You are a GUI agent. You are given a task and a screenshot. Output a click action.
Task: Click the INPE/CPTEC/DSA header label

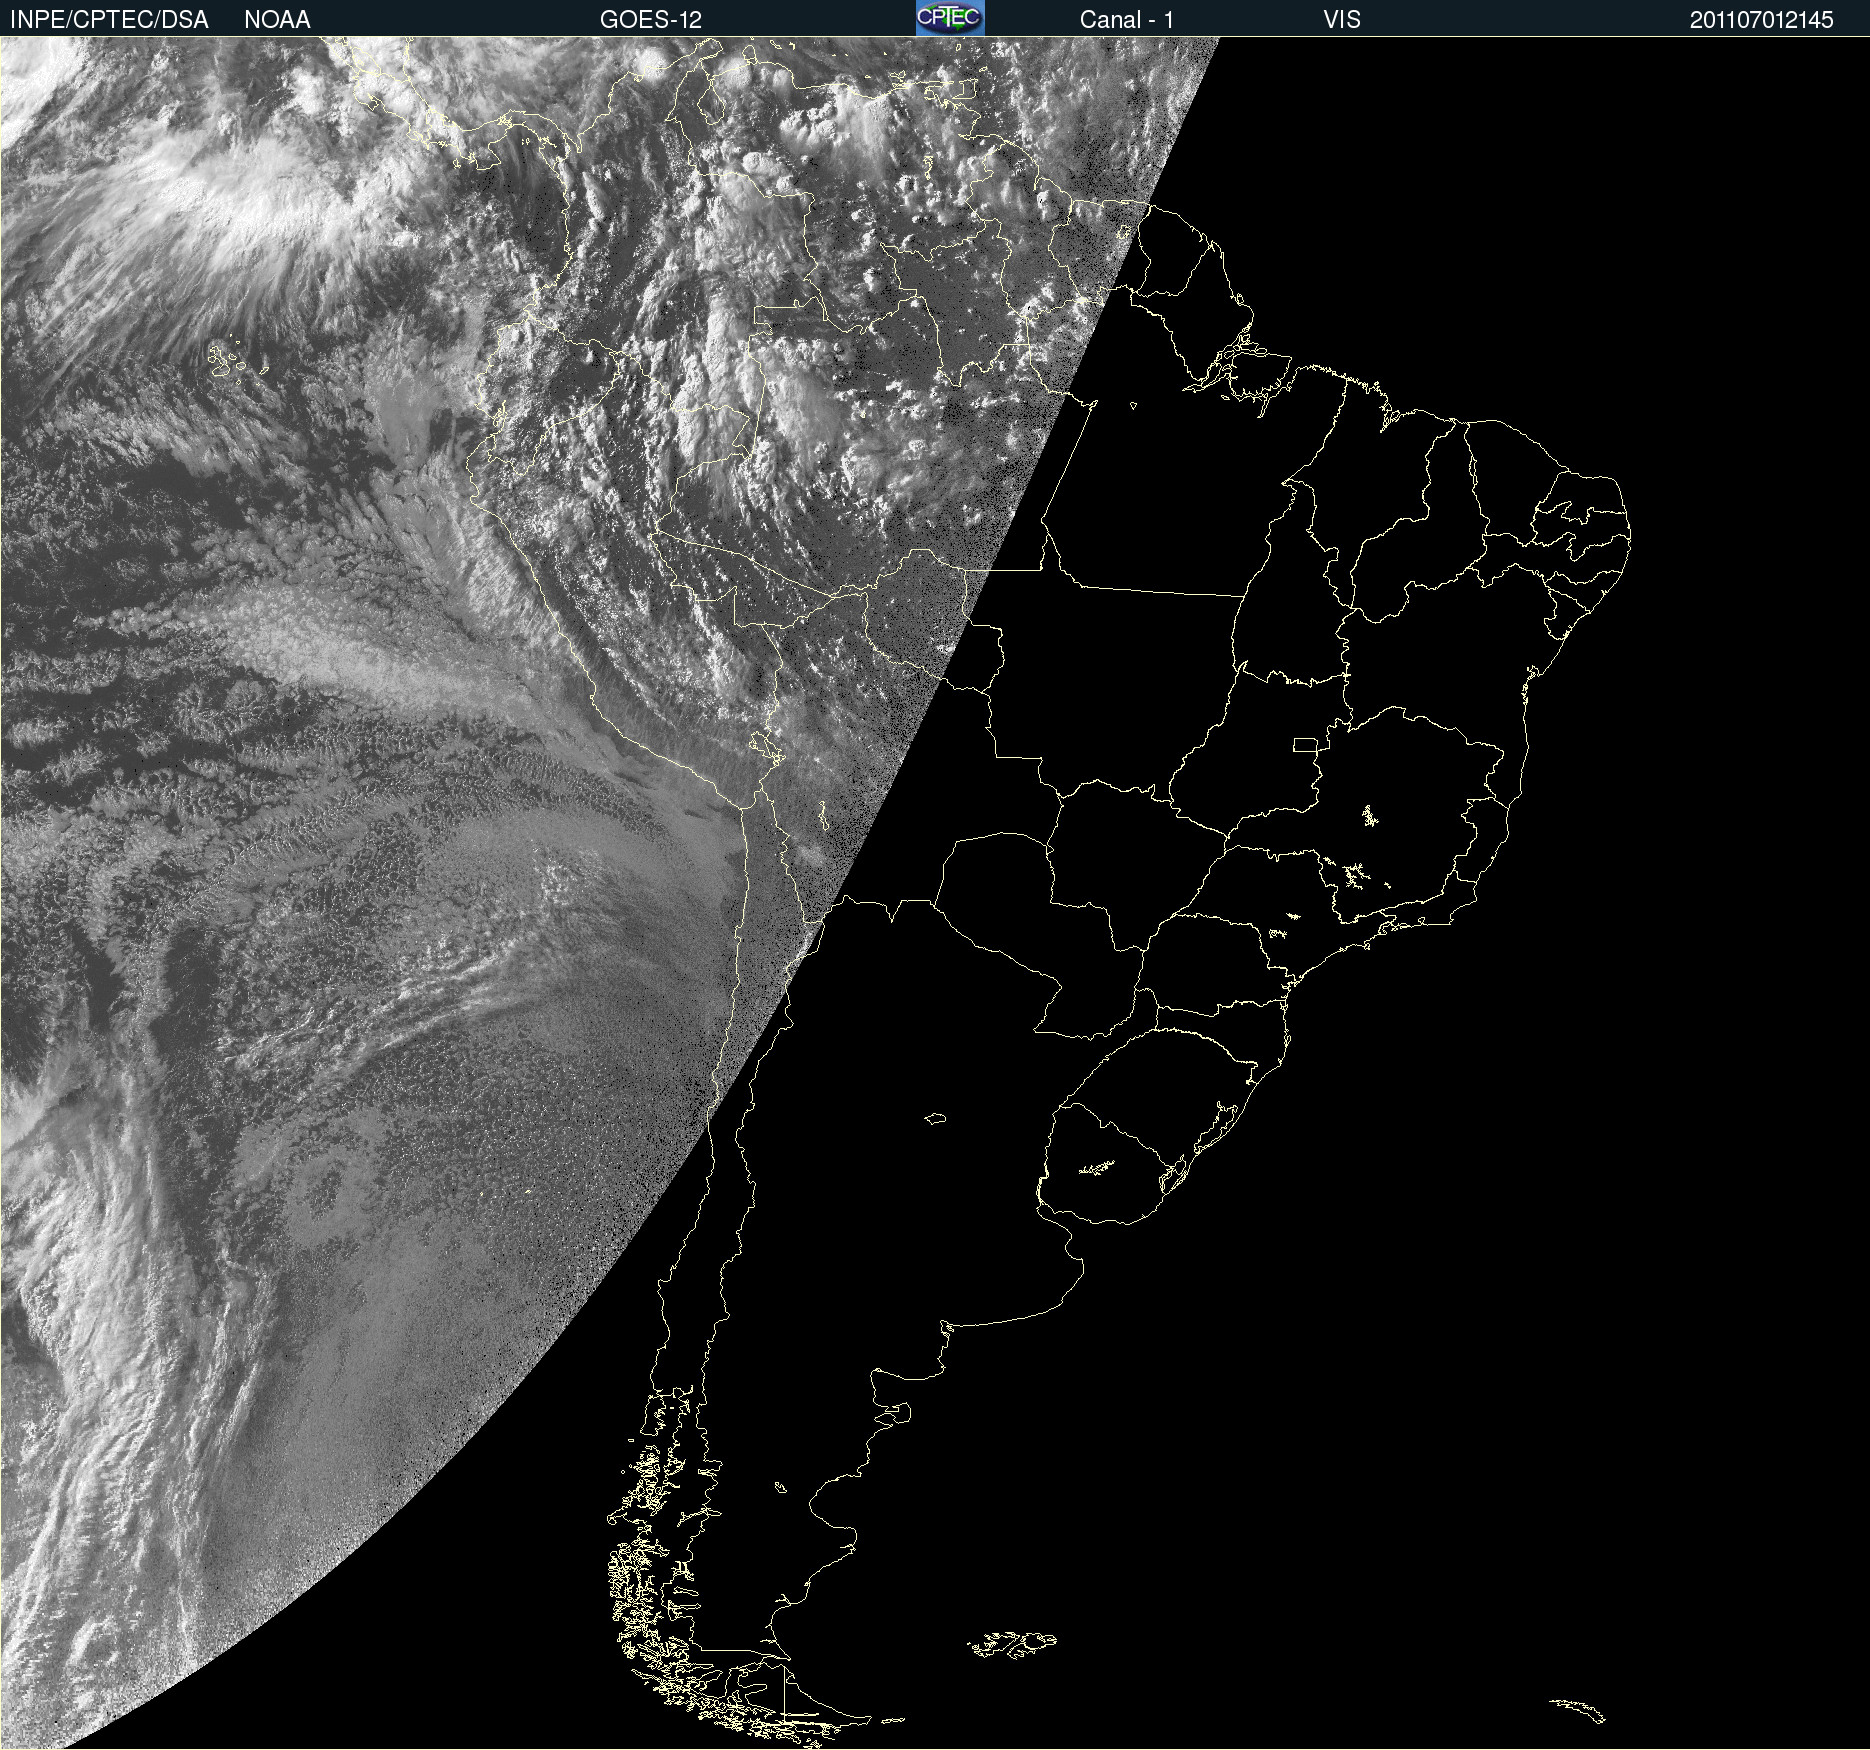coord(109,20)
